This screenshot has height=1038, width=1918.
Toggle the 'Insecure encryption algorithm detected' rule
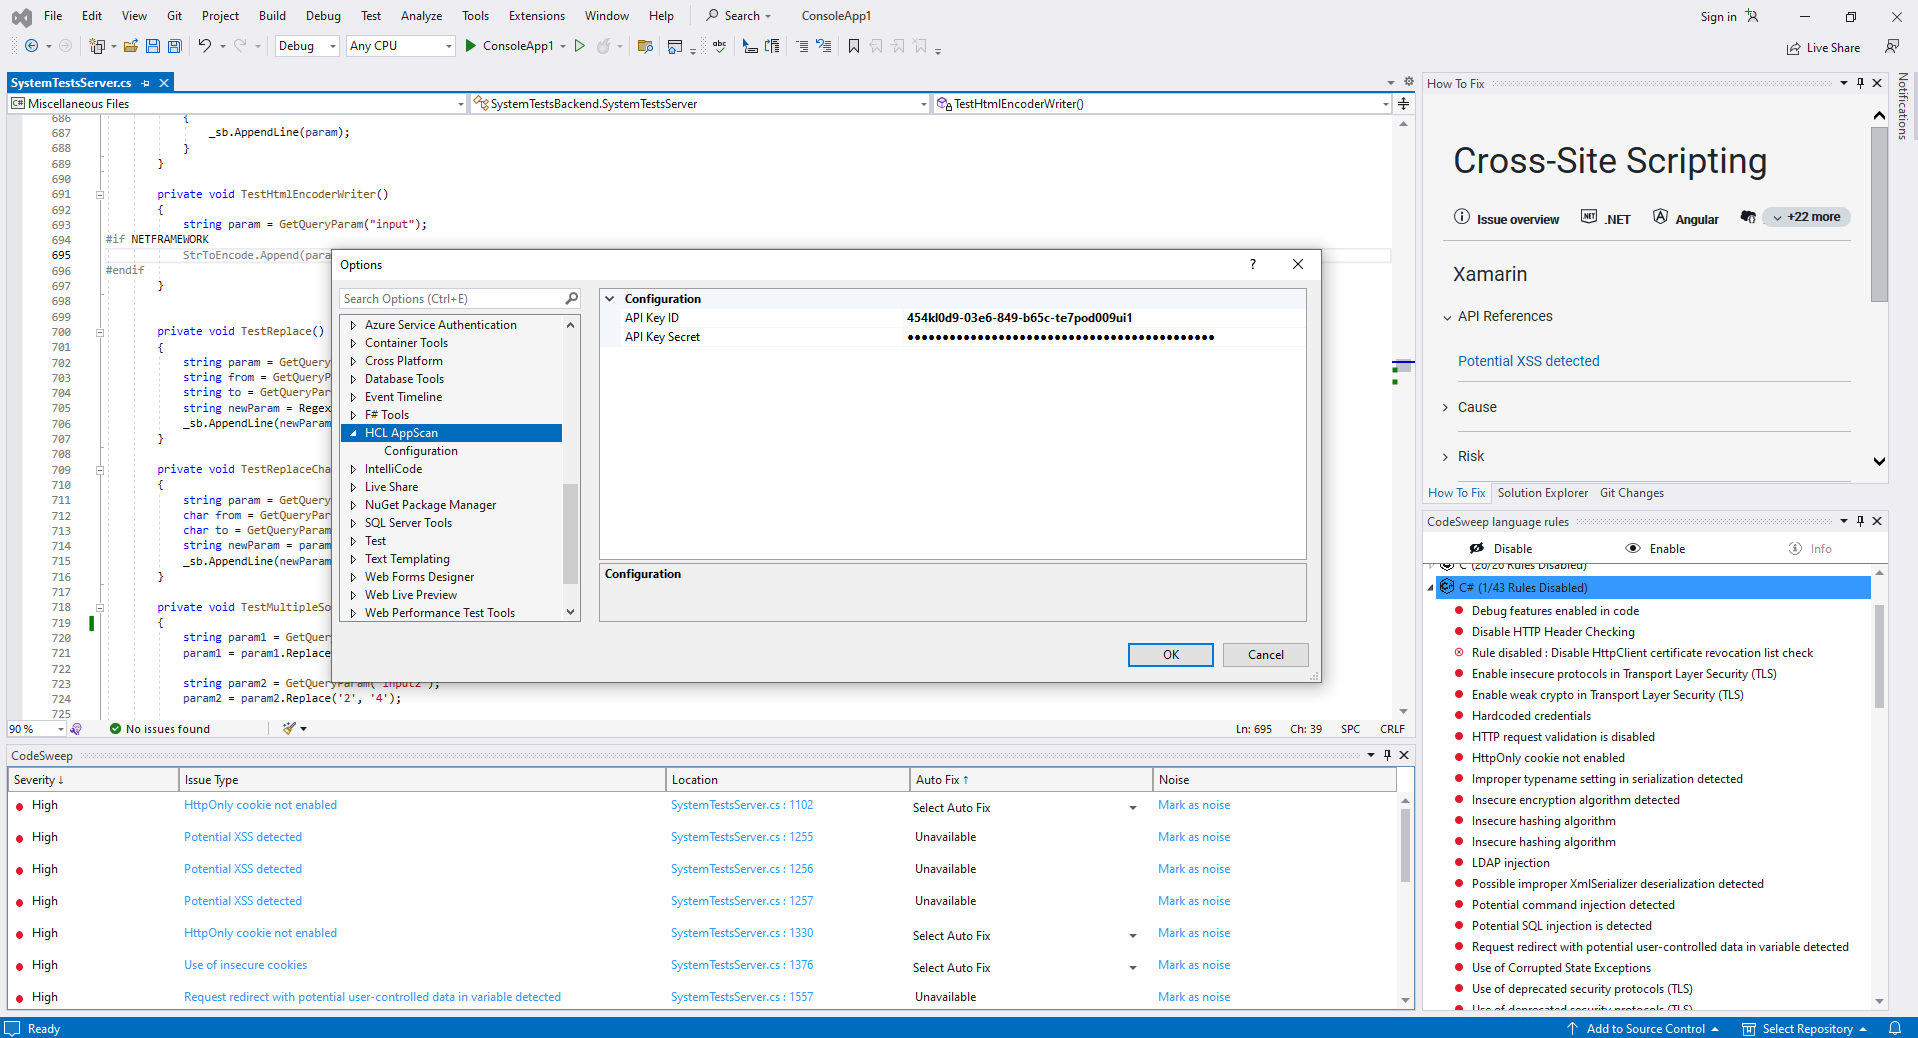1459,800
